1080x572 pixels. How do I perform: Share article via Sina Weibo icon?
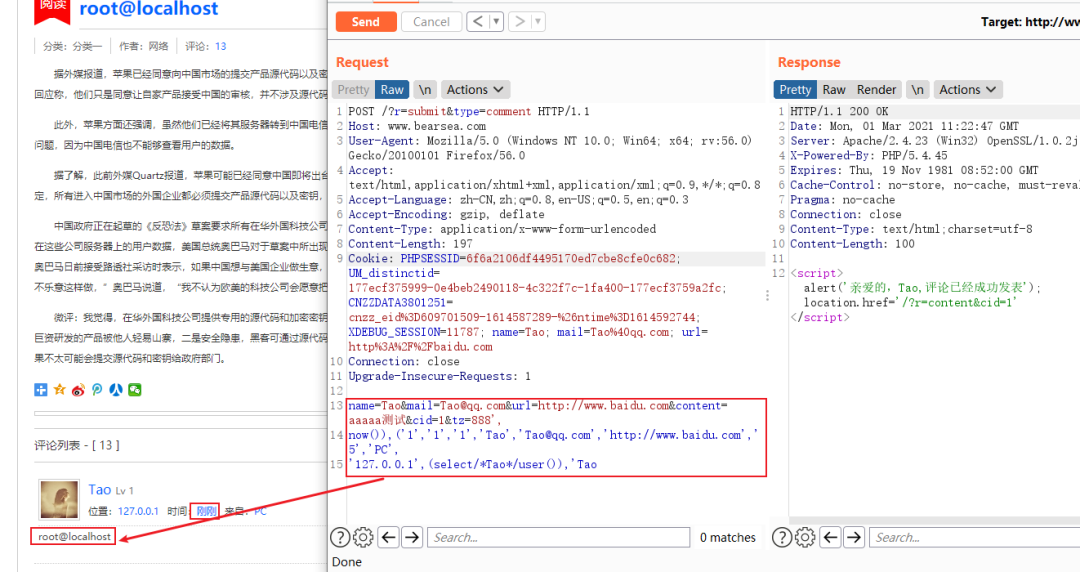coord(79,390)
